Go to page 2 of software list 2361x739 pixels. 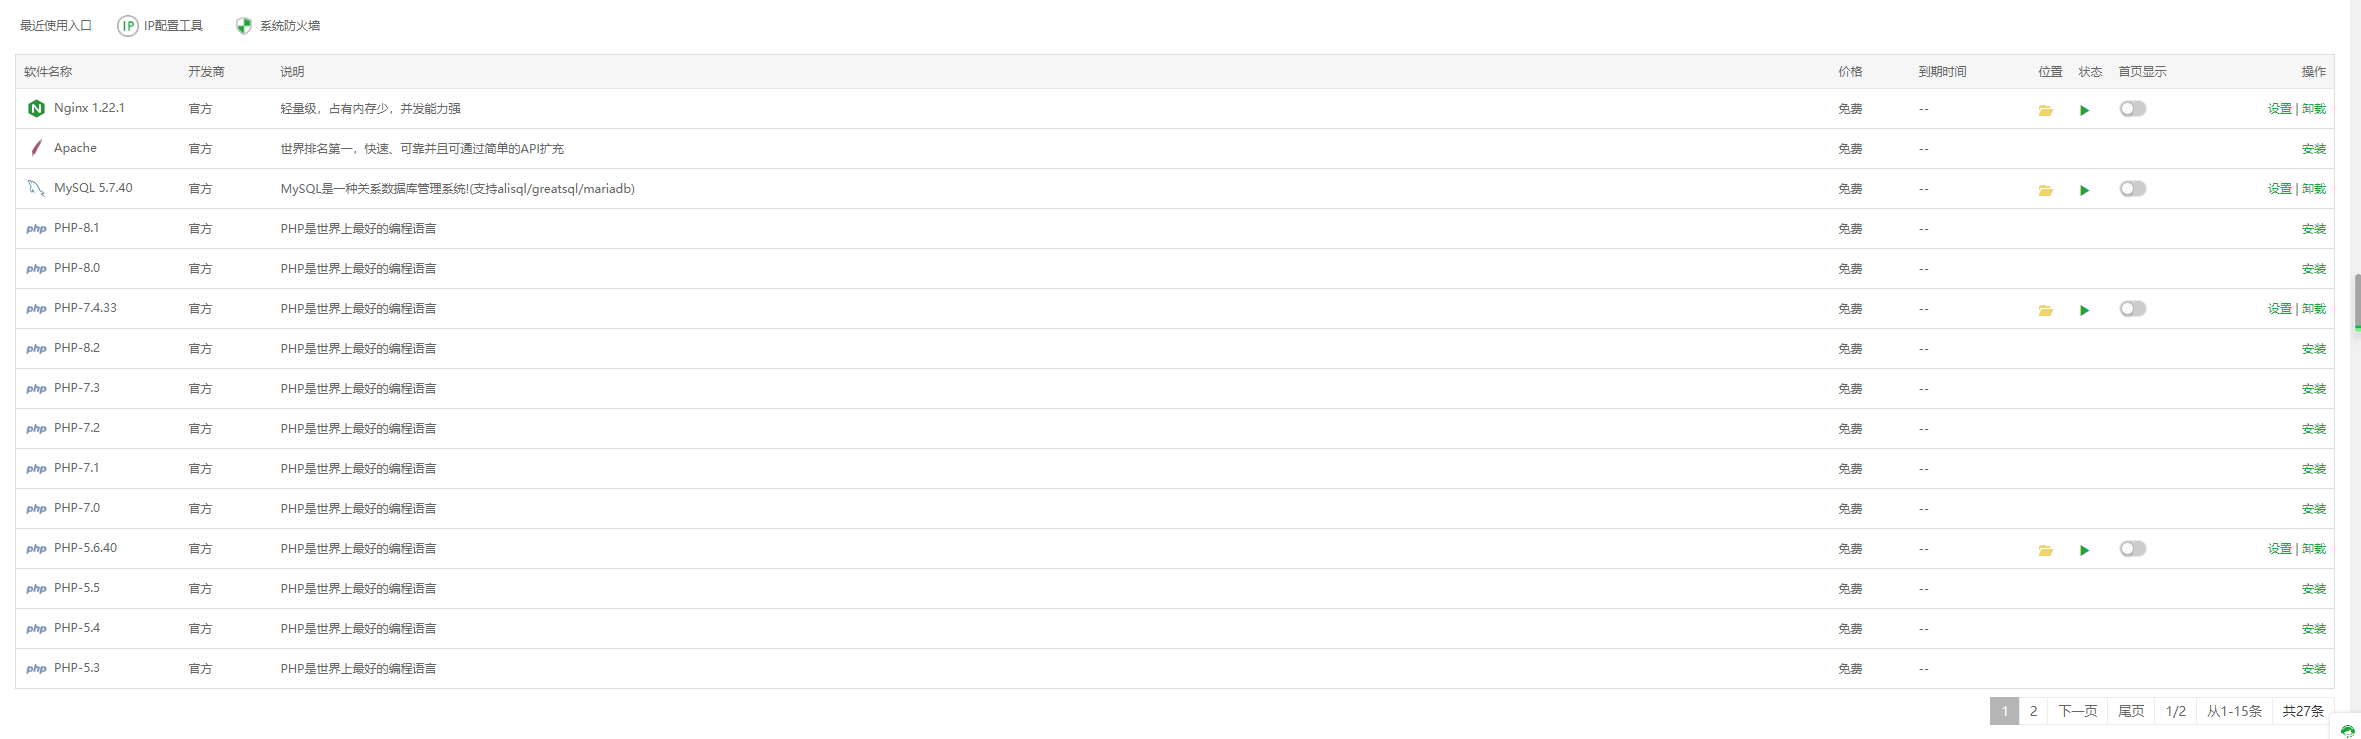2033,711
